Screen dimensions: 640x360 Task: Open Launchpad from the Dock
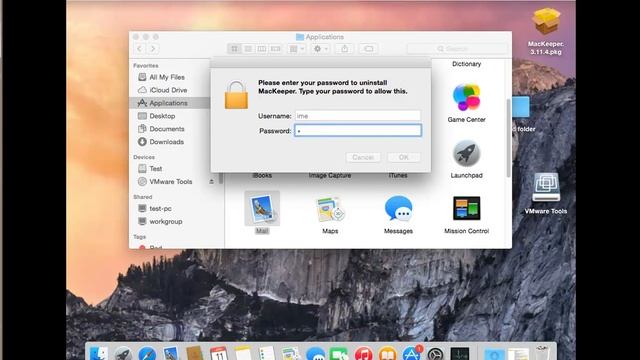(123, 353)
